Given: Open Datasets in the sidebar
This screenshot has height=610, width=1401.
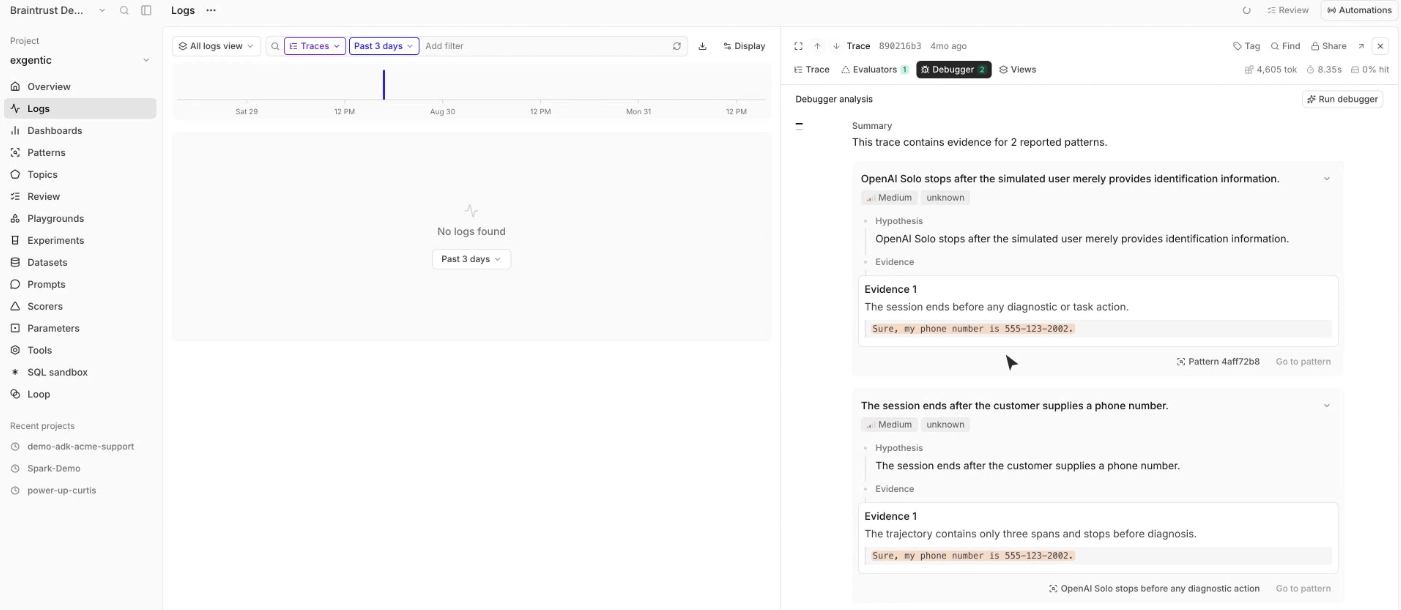Looking at the screenshot, I should pos(80,263).
